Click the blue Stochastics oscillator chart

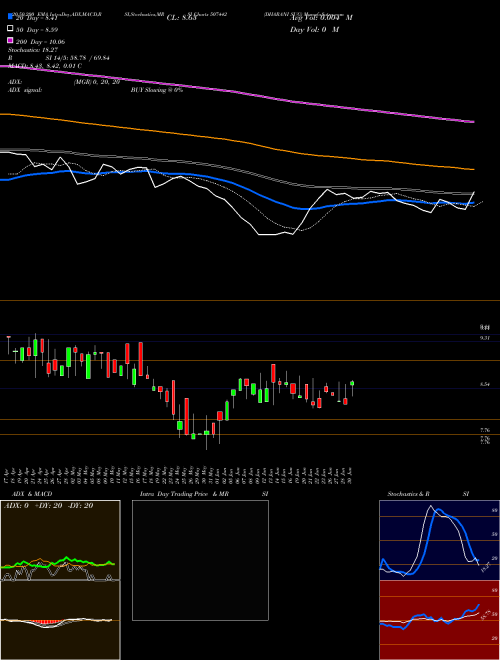coord(439,540)
